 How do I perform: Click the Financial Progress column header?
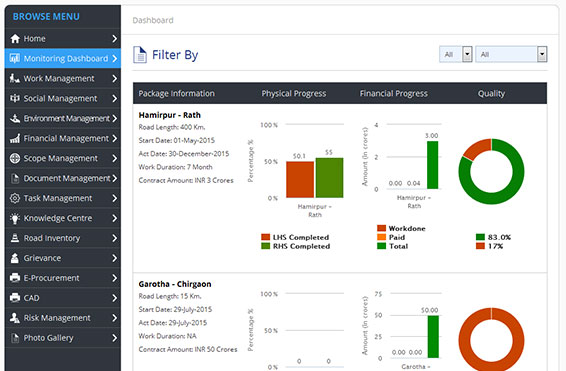pos(393,93)
